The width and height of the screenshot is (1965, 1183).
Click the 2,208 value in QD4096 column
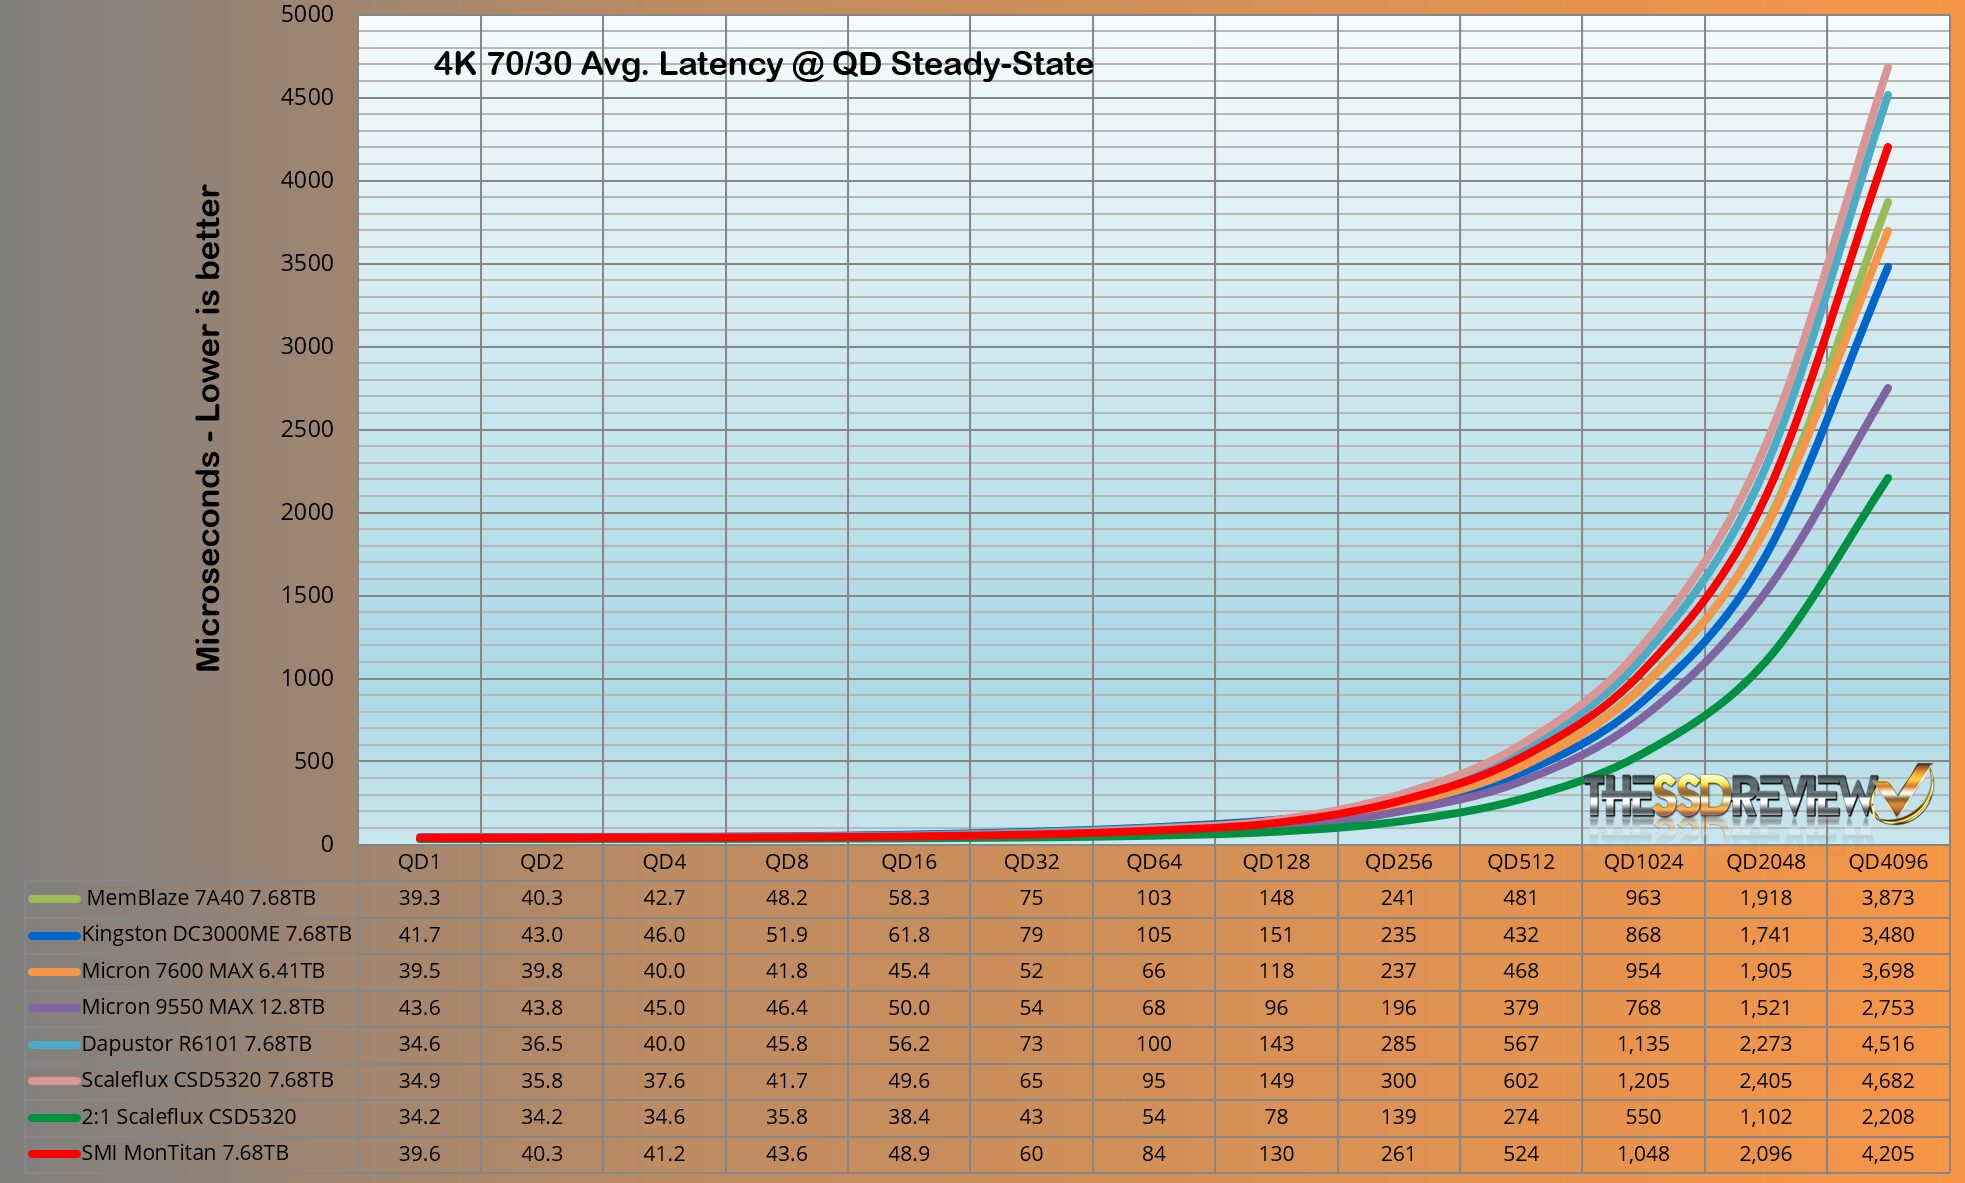1887,1117
